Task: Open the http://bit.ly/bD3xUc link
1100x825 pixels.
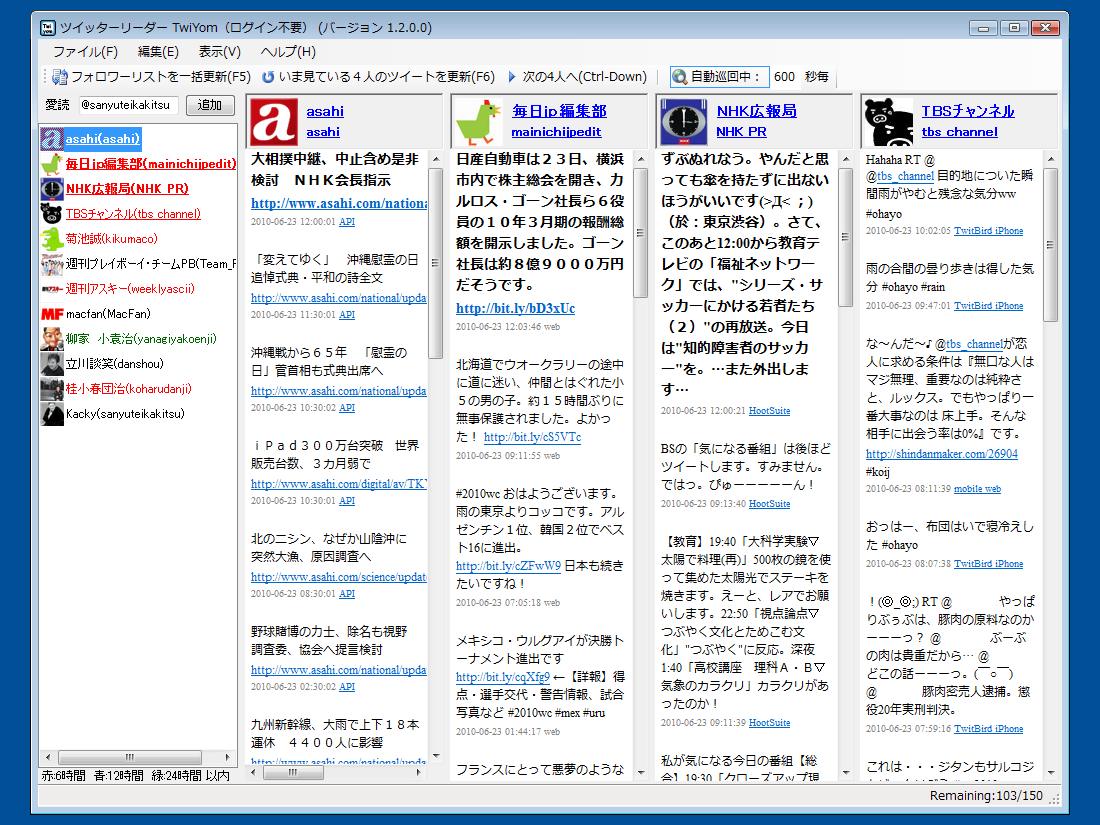Action: point(516,309)
